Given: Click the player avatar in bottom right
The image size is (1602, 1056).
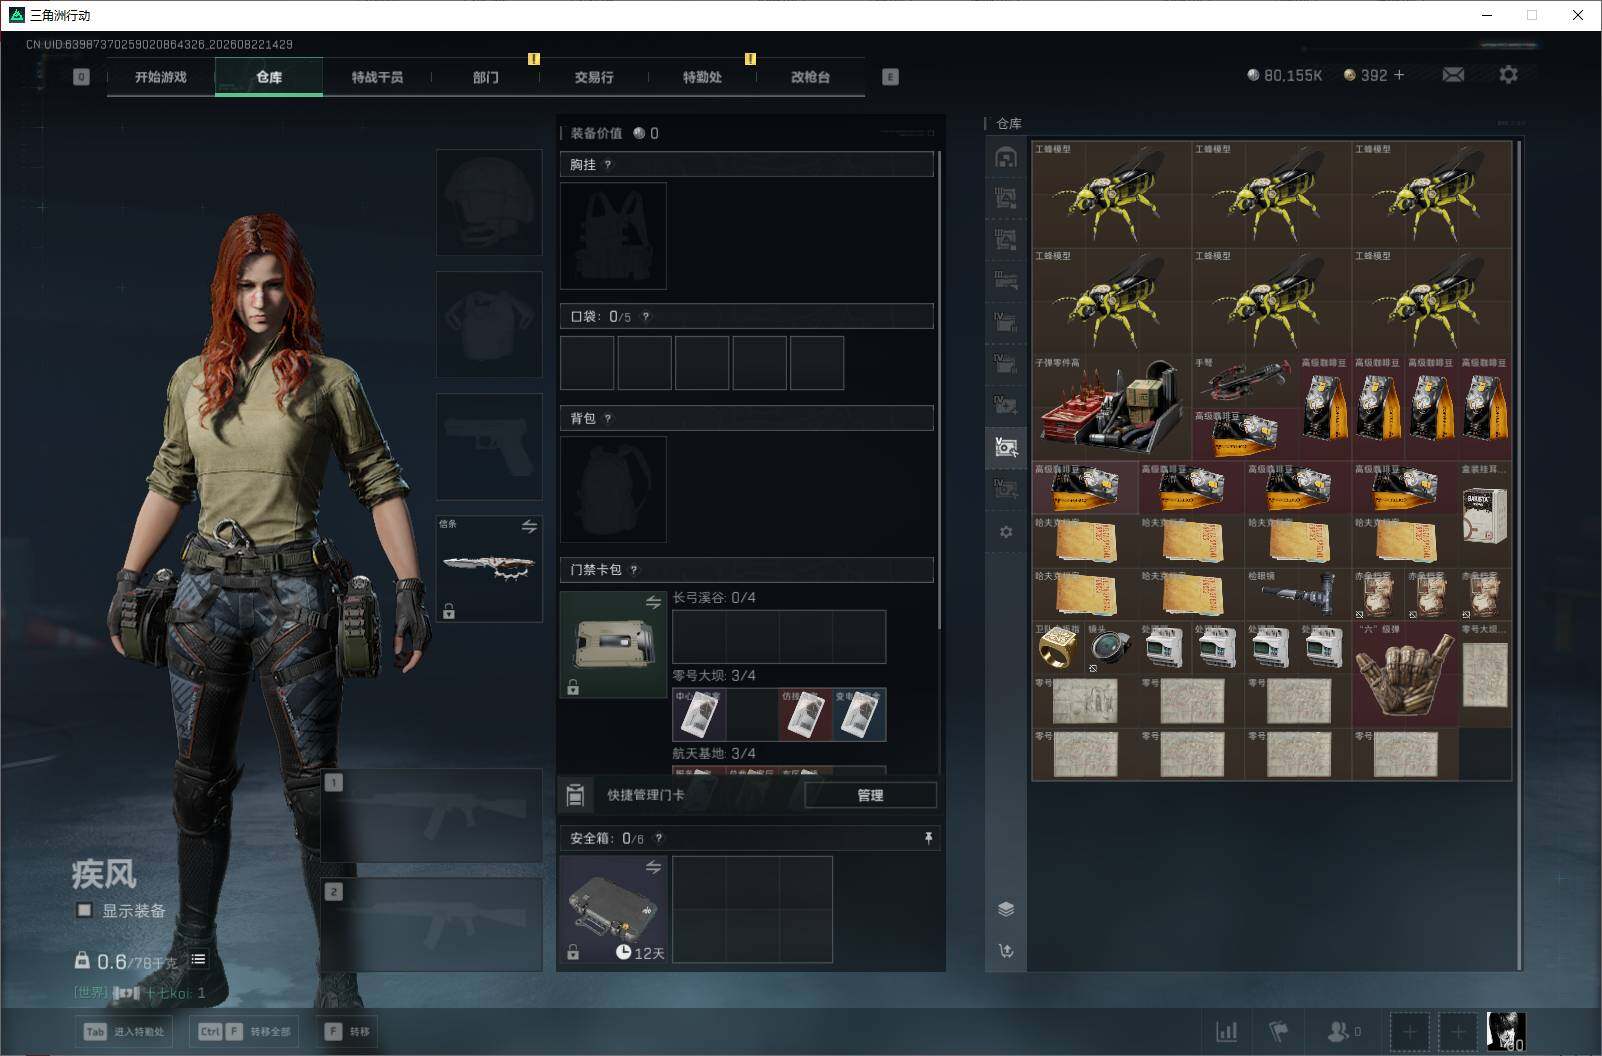Looking at the screenshot, I should (1505, 1032).
